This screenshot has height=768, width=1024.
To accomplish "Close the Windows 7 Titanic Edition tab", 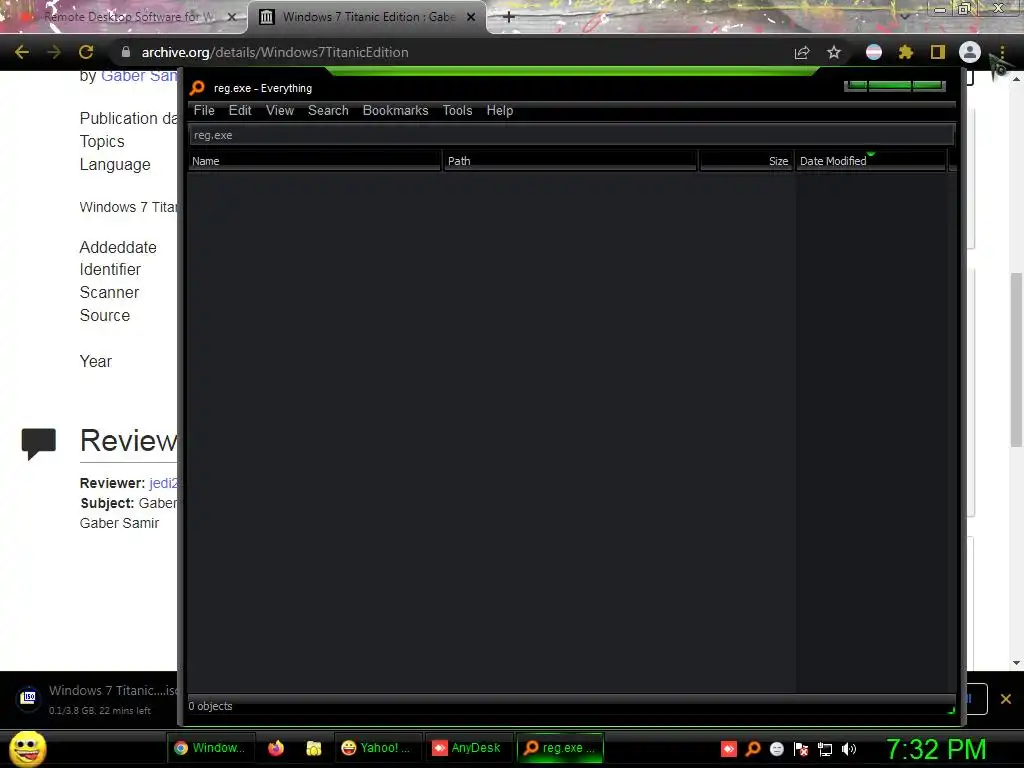I will tap(471, 17).
